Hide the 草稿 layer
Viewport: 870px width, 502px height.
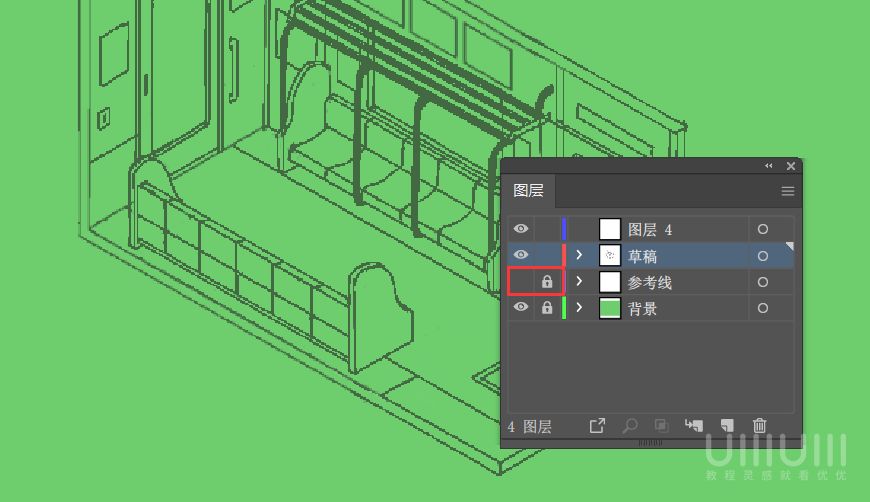pyautogui.click(x=521, y=256)
